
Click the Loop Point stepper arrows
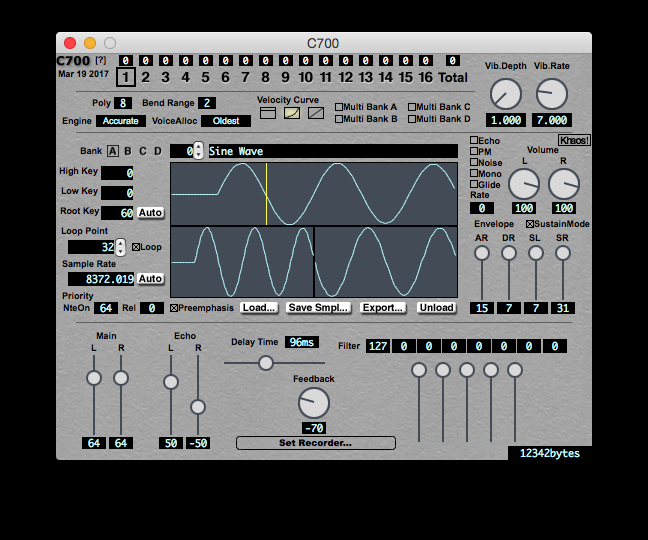(122, 246)
